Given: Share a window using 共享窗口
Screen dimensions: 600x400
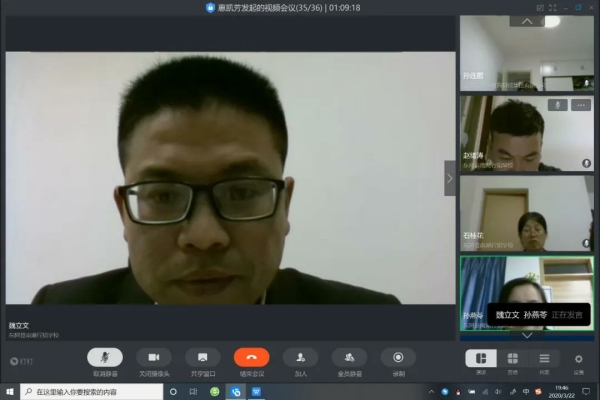Looking at the screenshot, I should pos(203,358).
